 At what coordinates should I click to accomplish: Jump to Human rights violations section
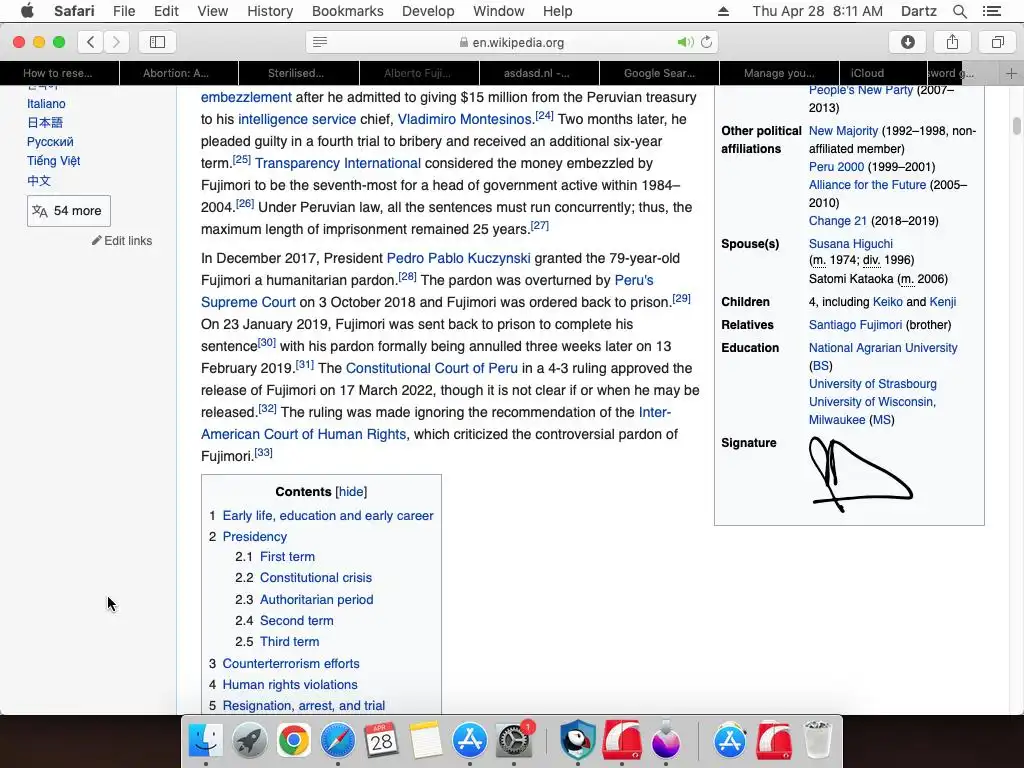point(290,684)
